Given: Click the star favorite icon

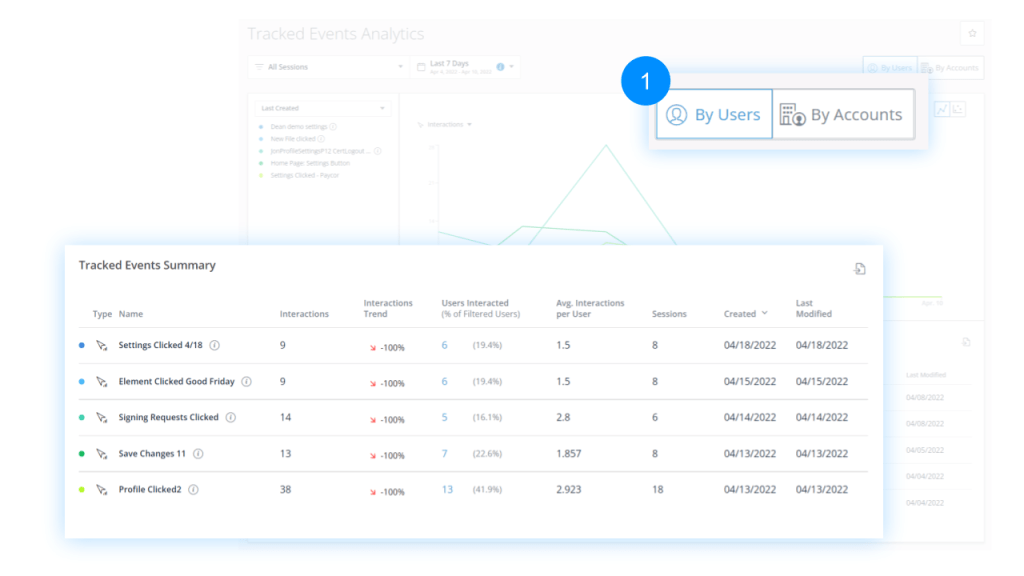Looking at the screenshot, I should point(972,34).
